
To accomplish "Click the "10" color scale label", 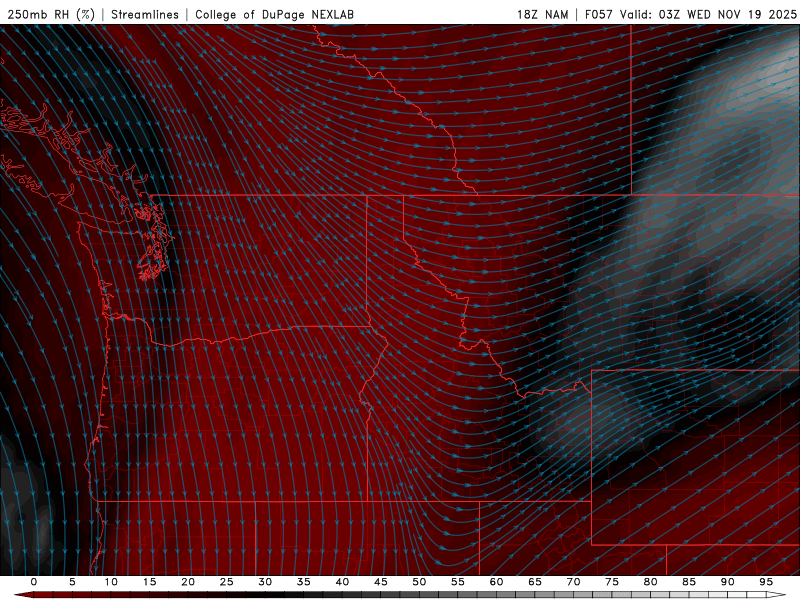I will click(111, 582).
